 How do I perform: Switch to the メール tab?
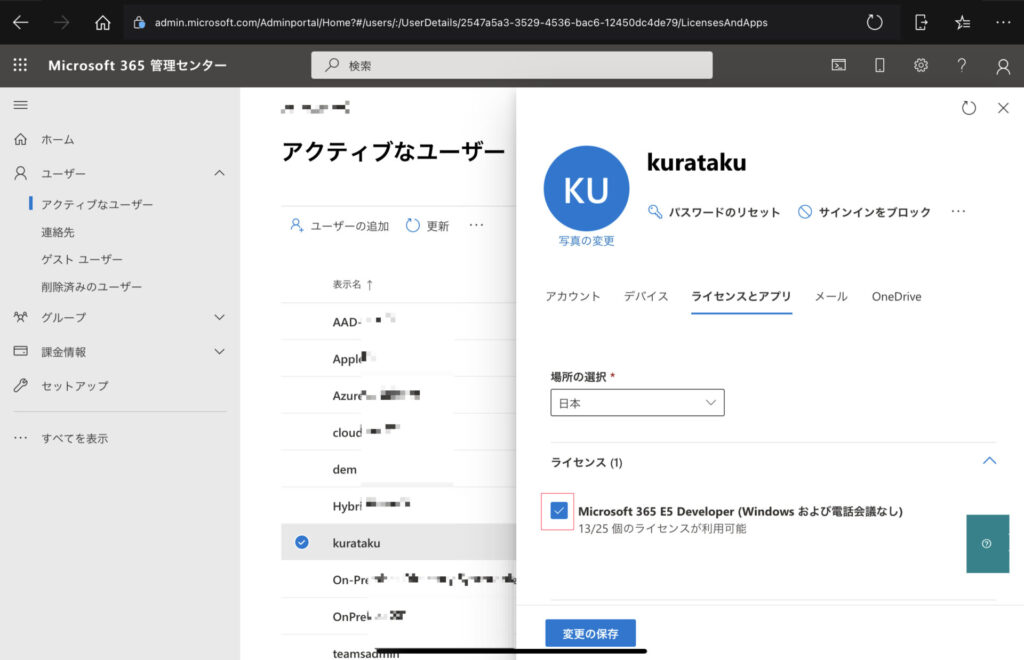pyautogui.click(x=832, y=296)
